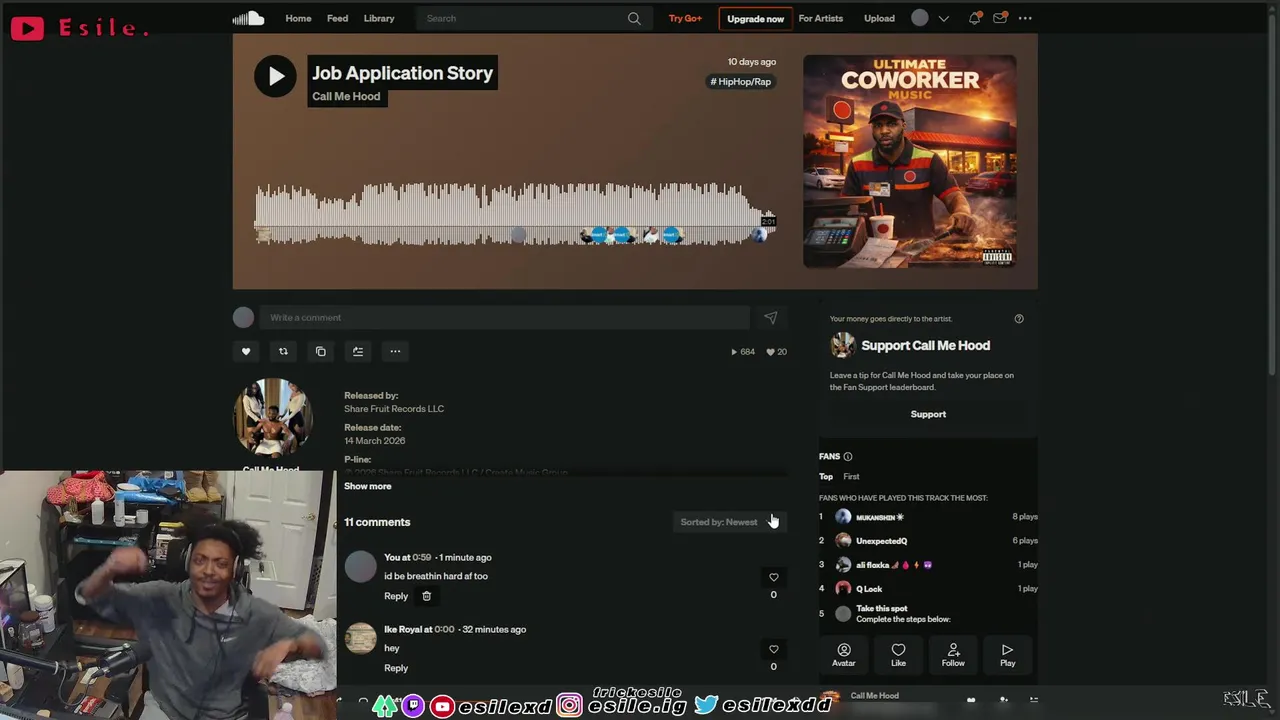This screenshot has height=720, width=1280.
Task: Open the Share Fruit Records LLC text
Action: 394,409
